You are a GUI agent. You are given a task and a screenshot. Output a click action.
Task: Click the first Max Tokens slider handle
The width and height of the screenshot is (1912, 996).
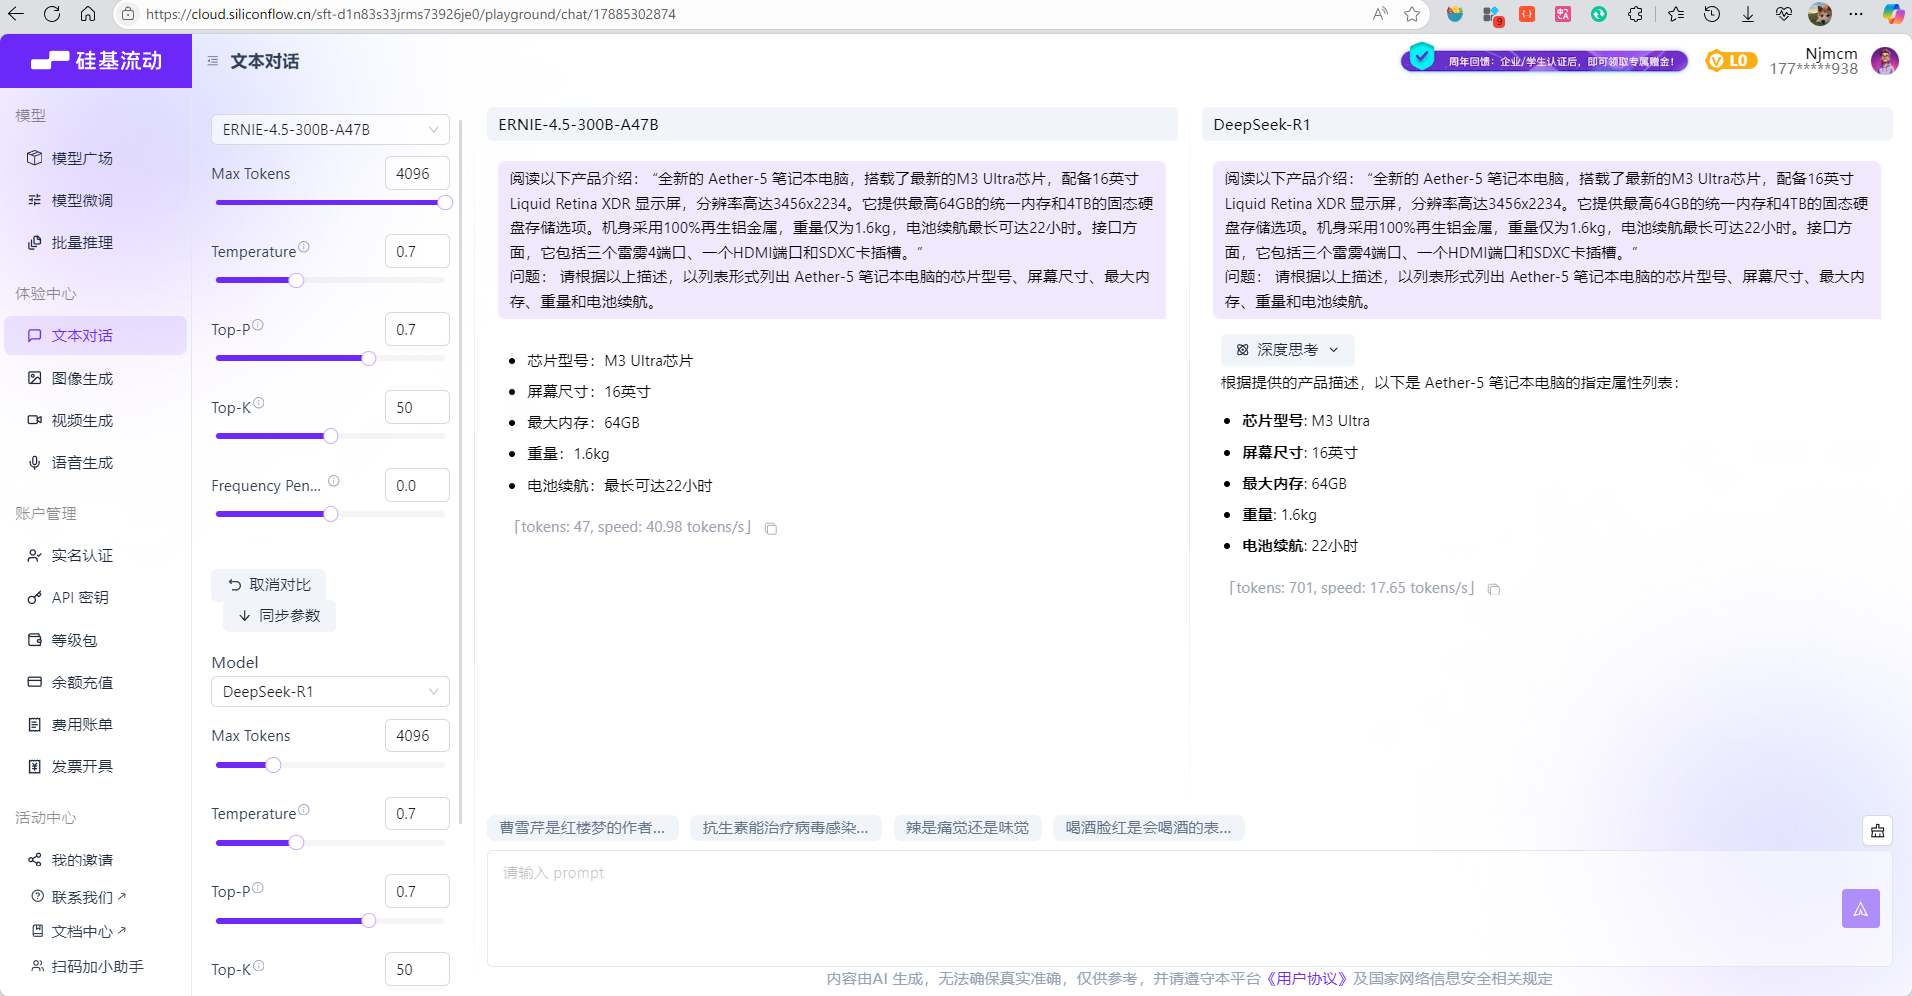coord(445,202)
